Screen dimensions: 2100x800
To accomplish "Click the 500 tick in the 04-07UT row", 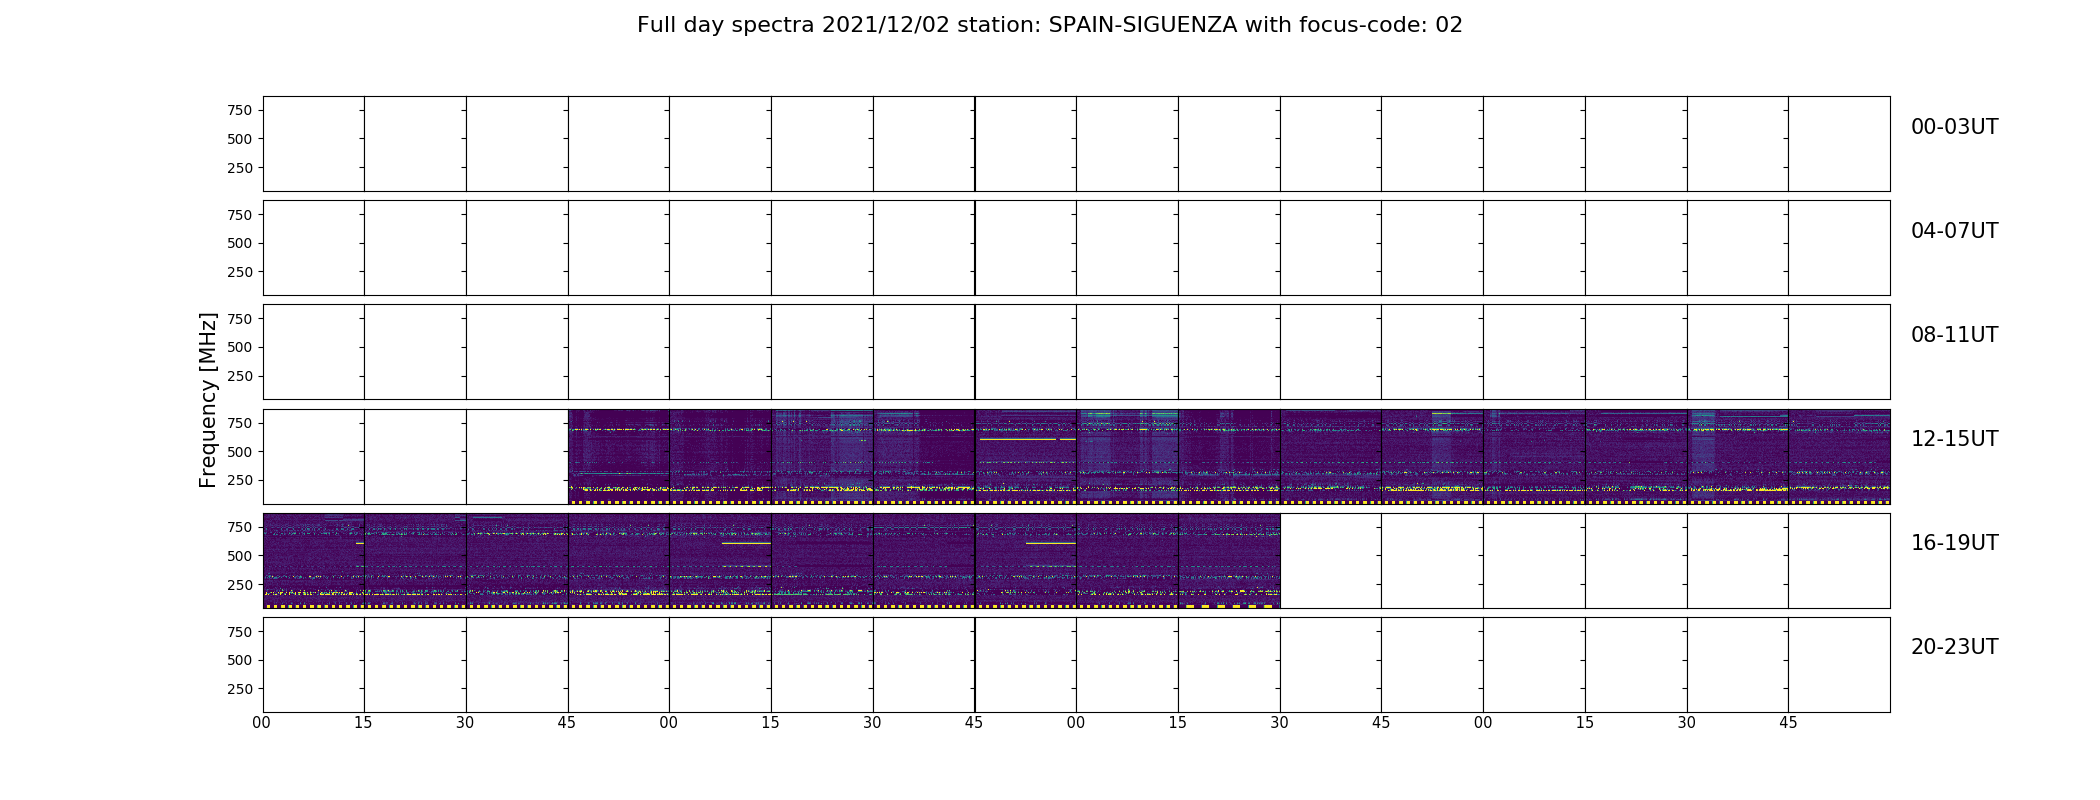I will coord(240,243).
